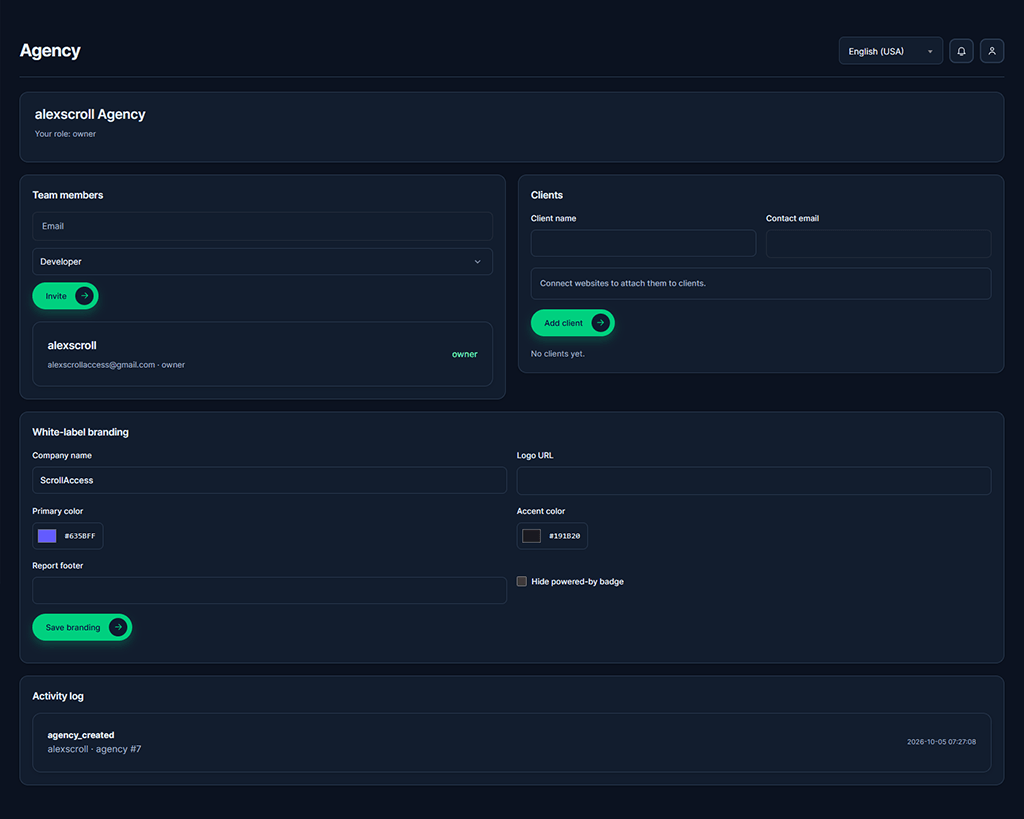This screenshot has width=1024, height=819.
Task: Click the Activity log heading
Action: 58,696
